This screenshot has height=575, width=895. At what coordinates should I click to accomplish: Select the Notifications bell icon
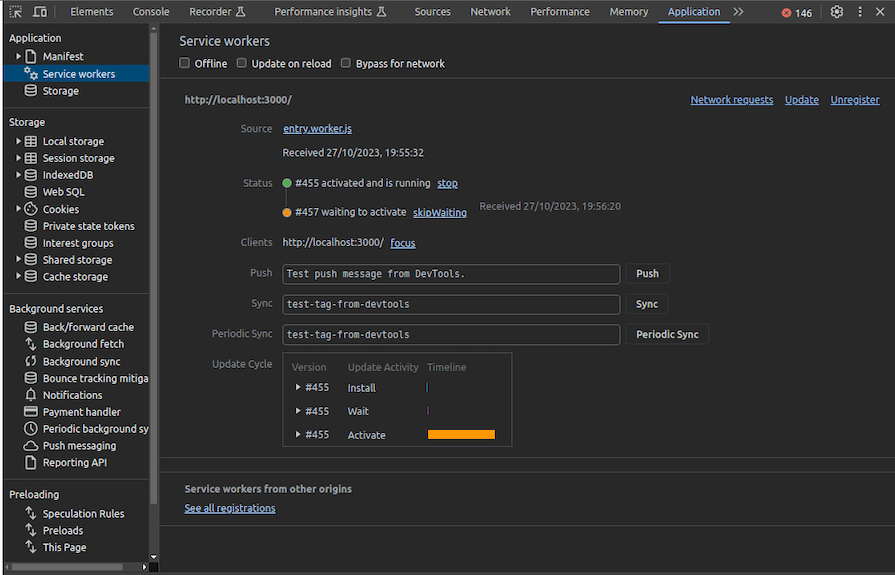click(31, 395)
